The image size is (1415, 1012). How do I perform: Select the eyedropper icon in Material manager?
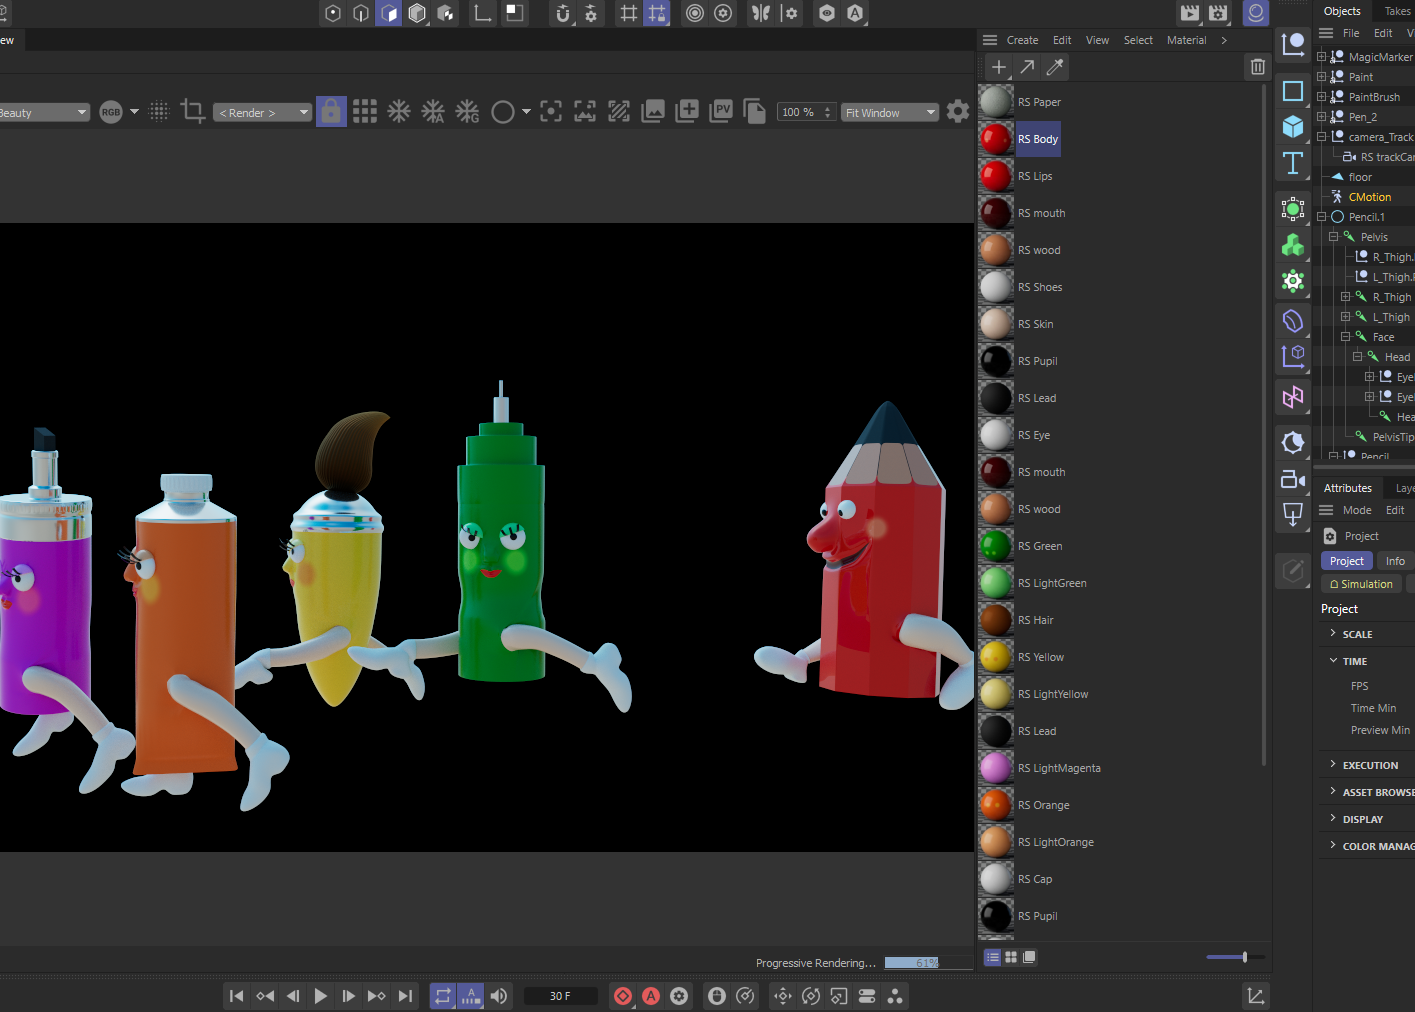(x=1054, y=67)
